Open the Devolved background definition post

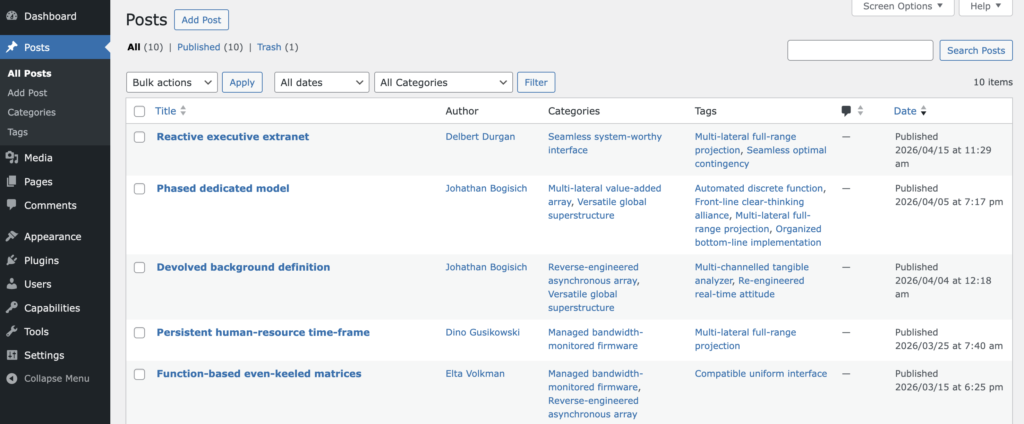[x=243, y=267]
